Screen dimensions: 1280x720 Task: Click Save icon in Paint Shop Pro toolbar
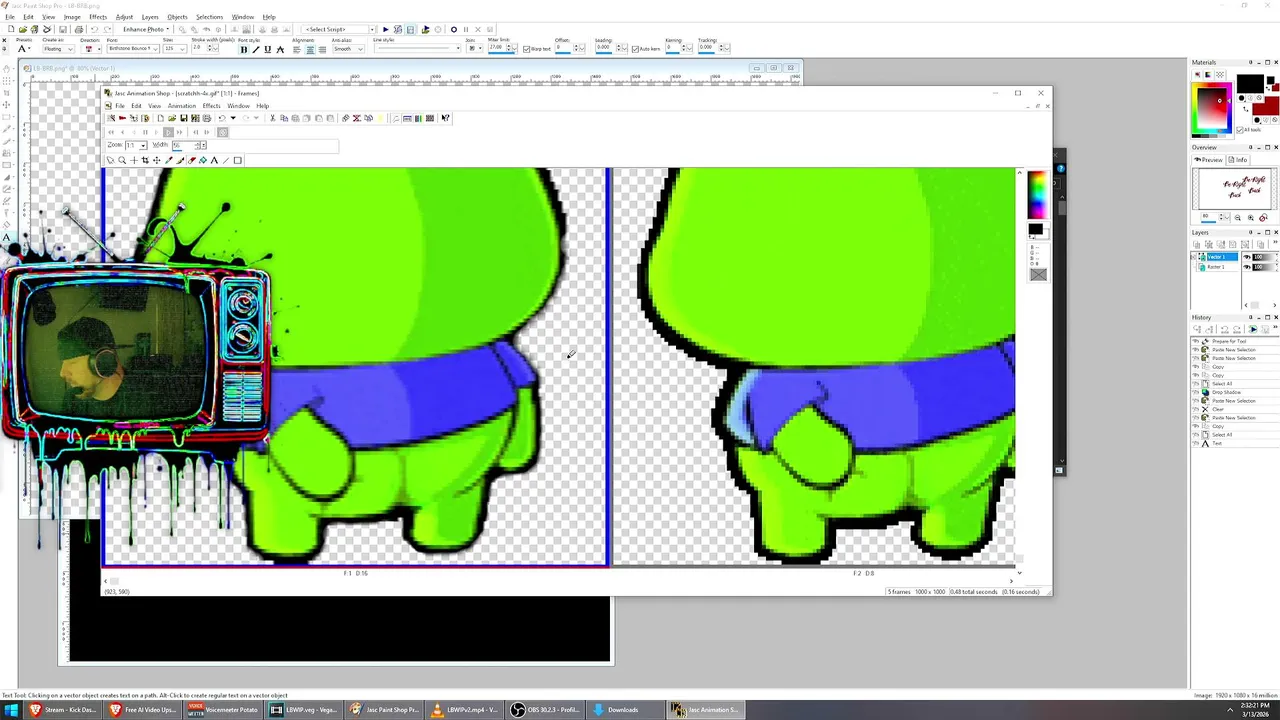(62, 29)
